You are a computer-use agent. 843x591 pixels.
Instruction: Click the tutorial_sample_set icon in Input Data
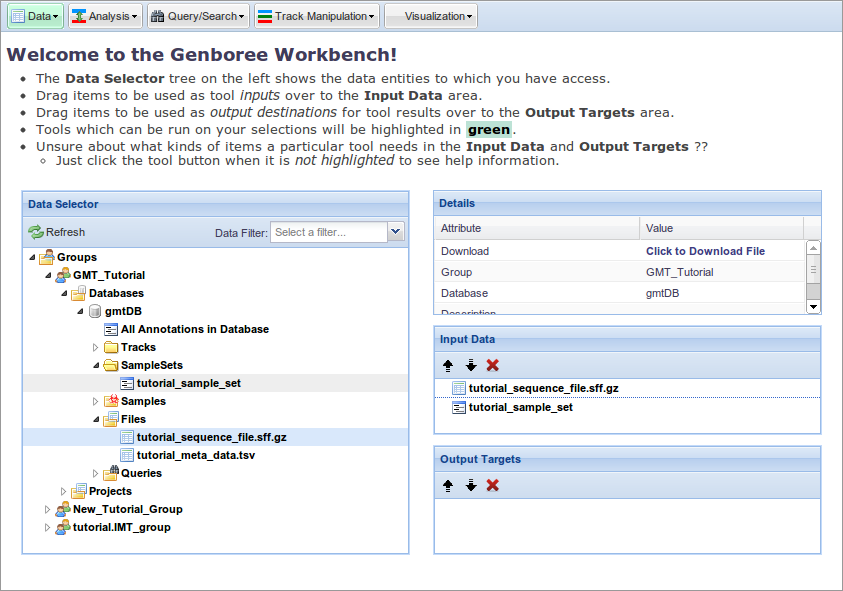tap(459, 408)
